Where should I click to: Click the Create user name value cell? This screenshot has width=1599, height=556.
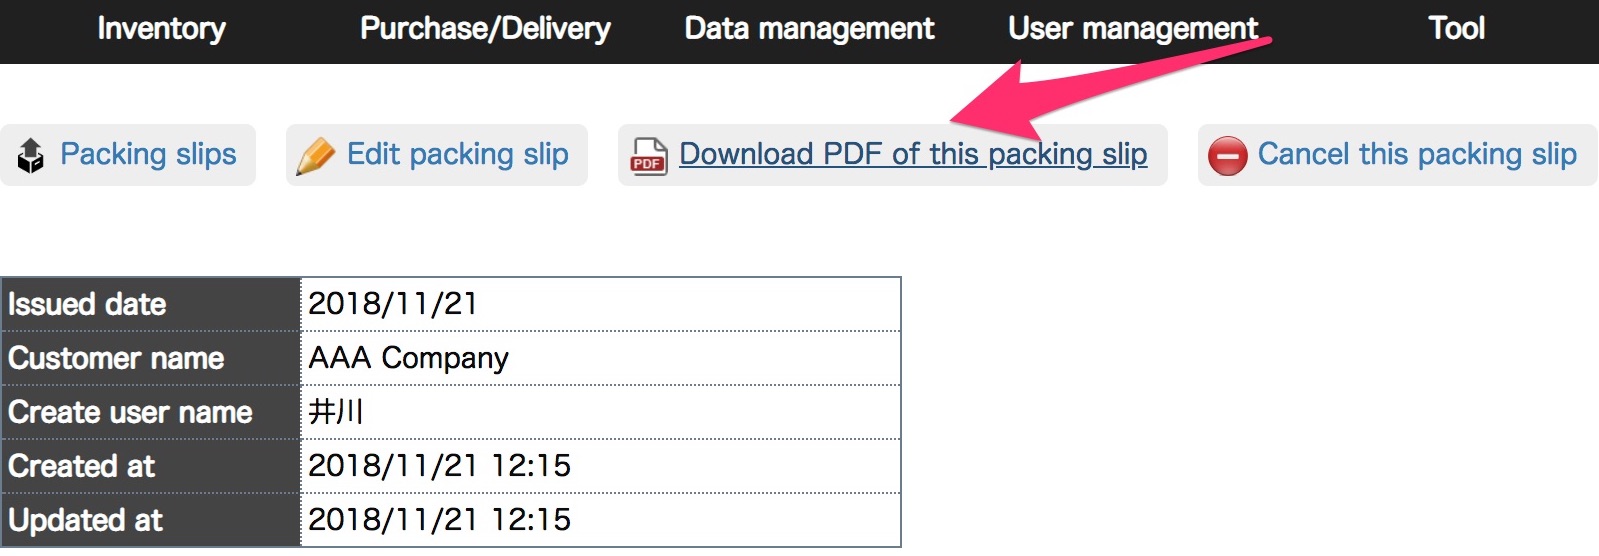pyautogui.click(x=600, y=412)
